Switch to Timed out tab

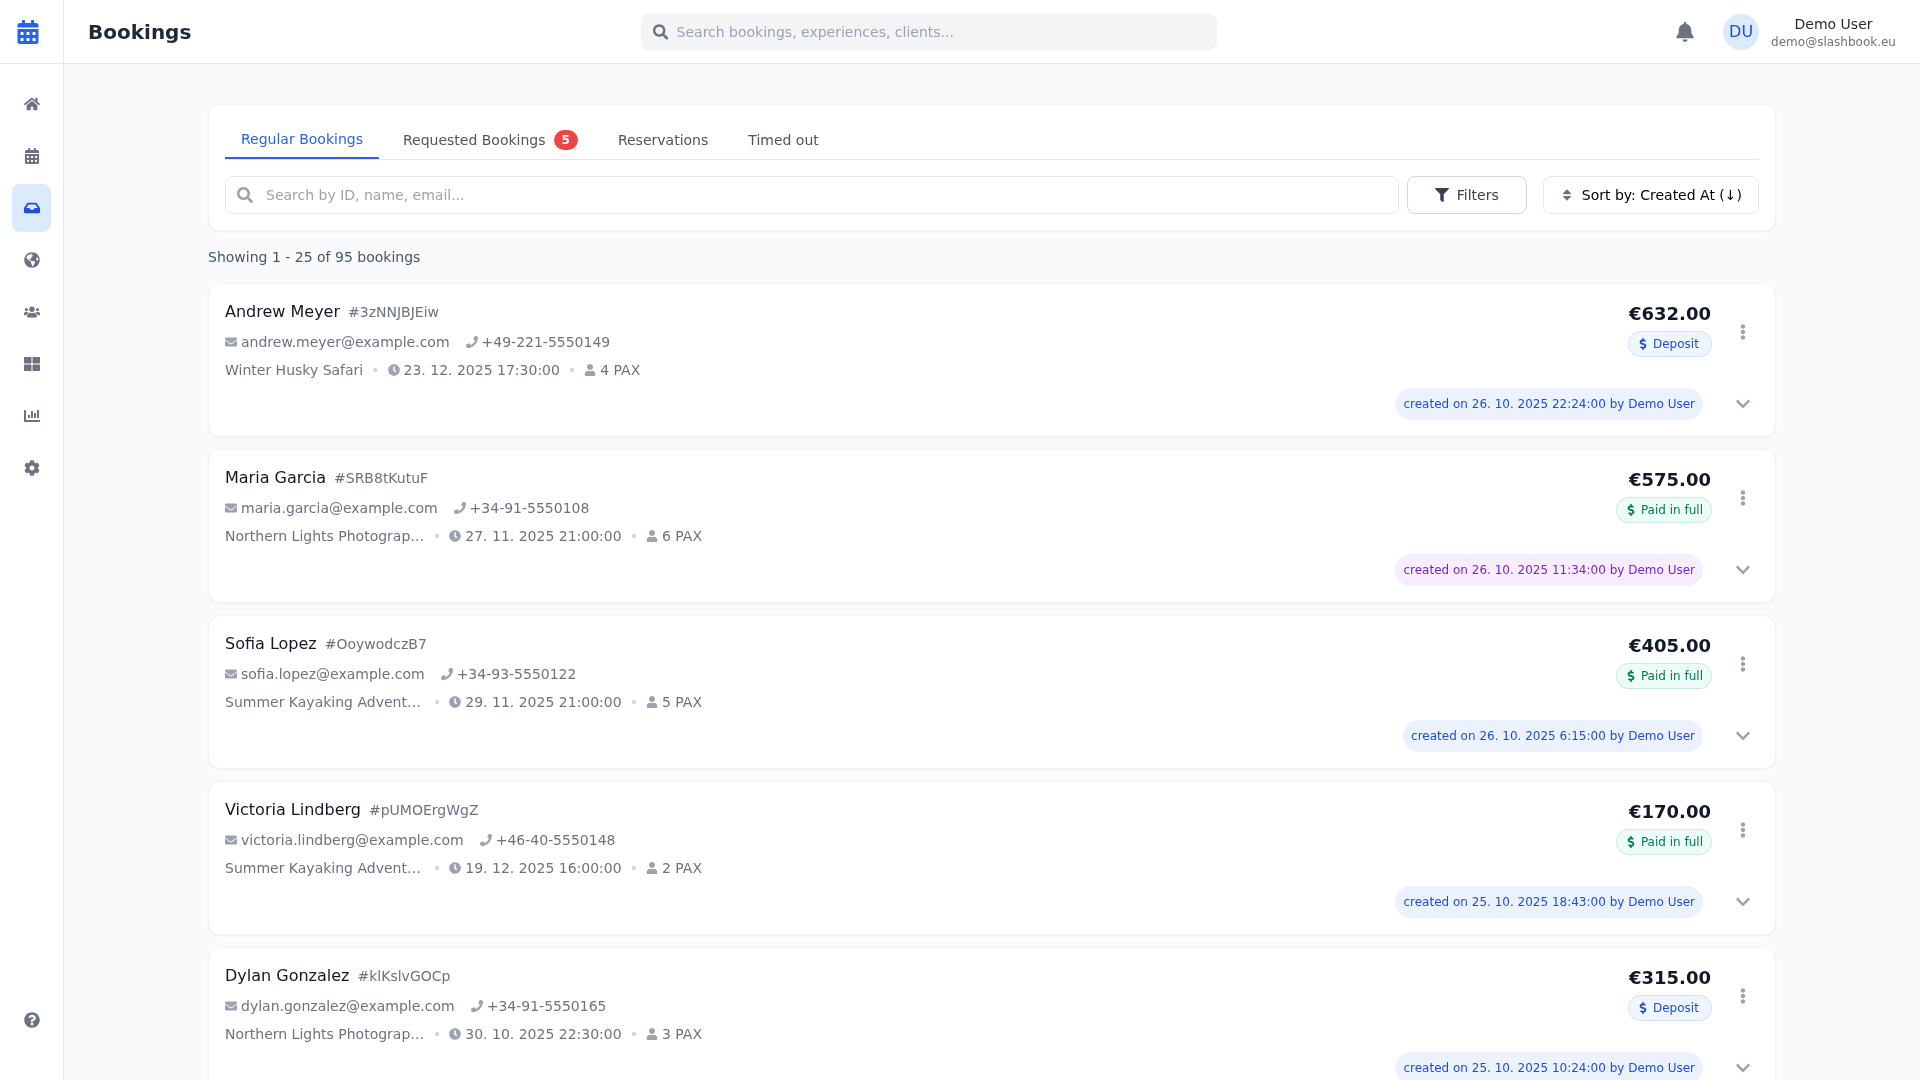point(782,140)
